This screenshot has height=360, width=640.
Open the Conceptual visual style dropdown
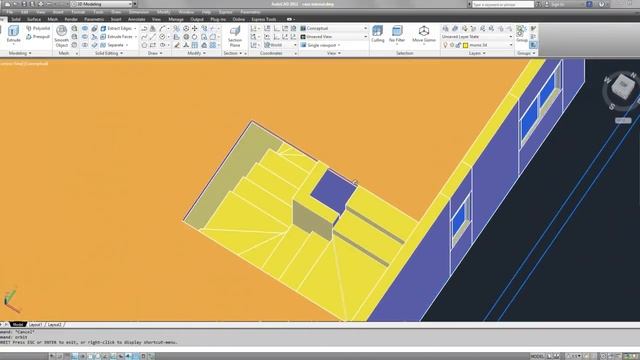pos(334,29)
